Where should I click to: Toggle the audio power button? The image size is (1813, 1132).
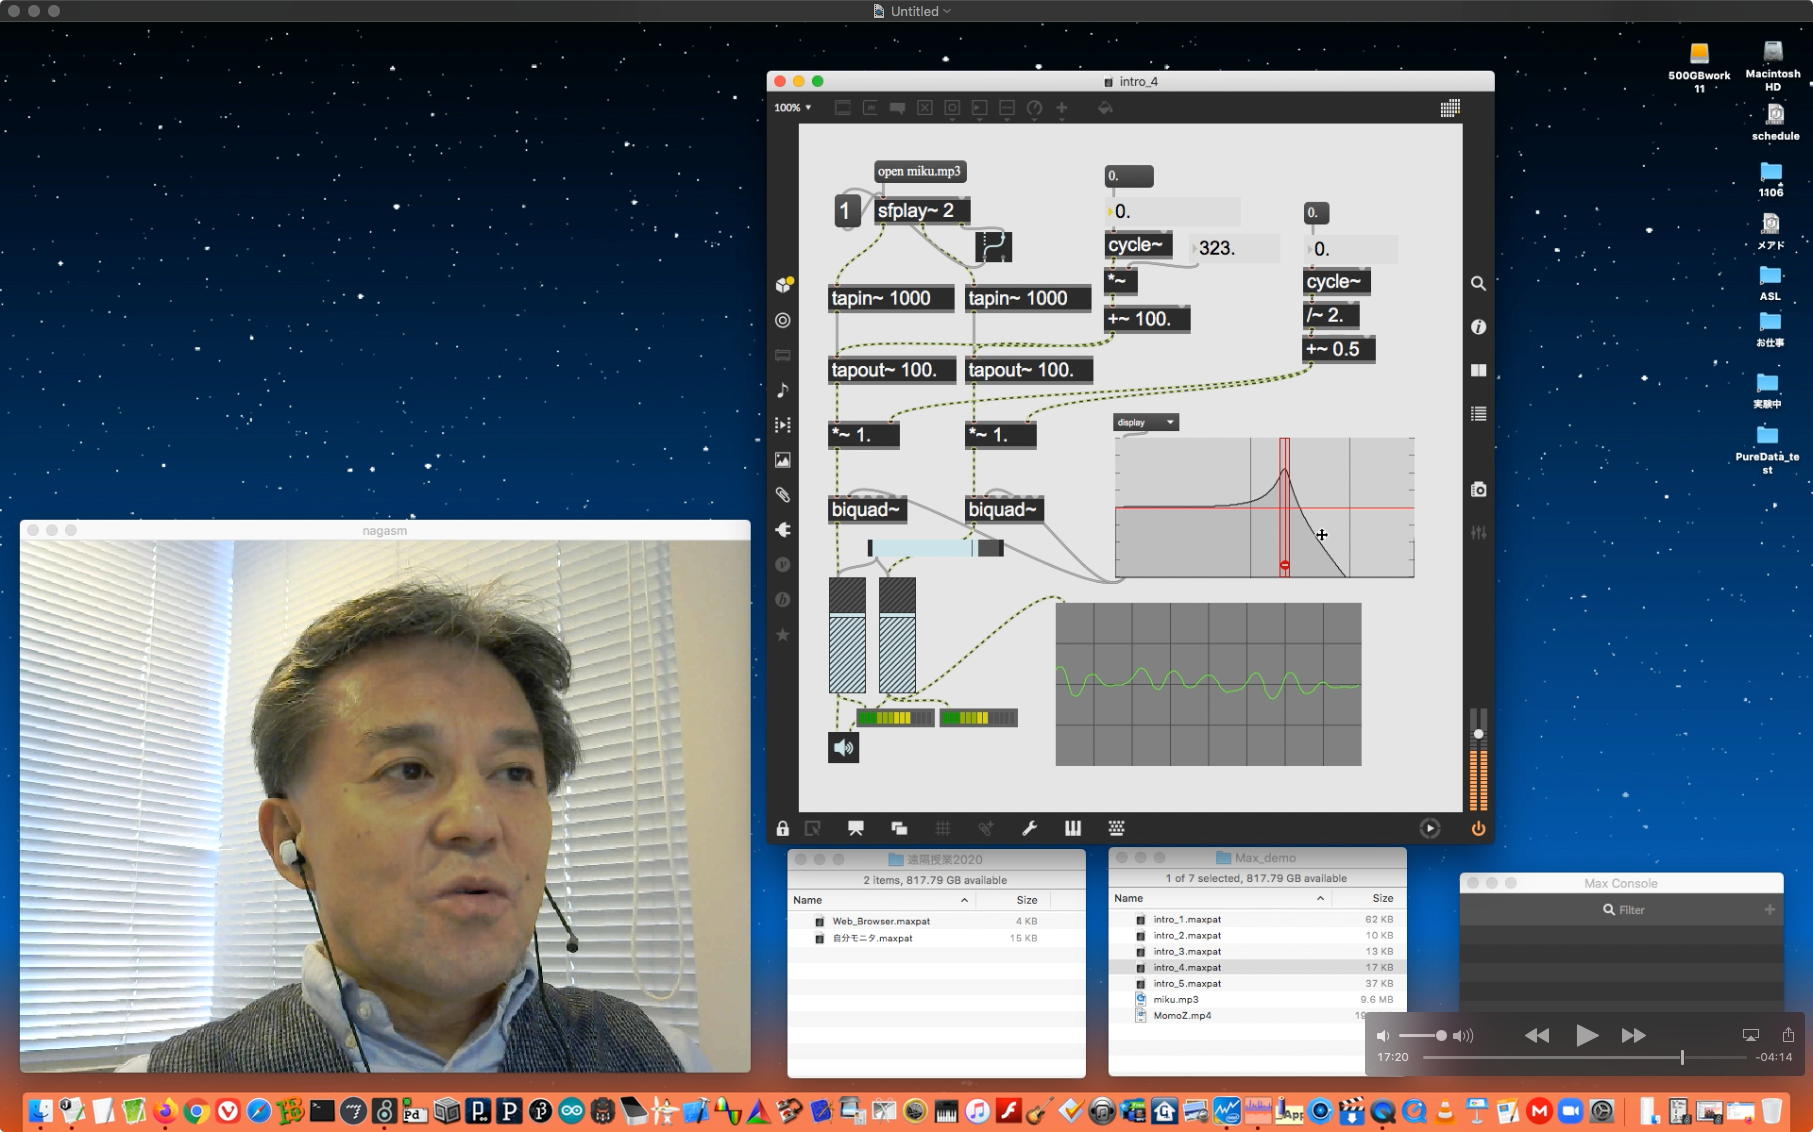coord(1477,828)
